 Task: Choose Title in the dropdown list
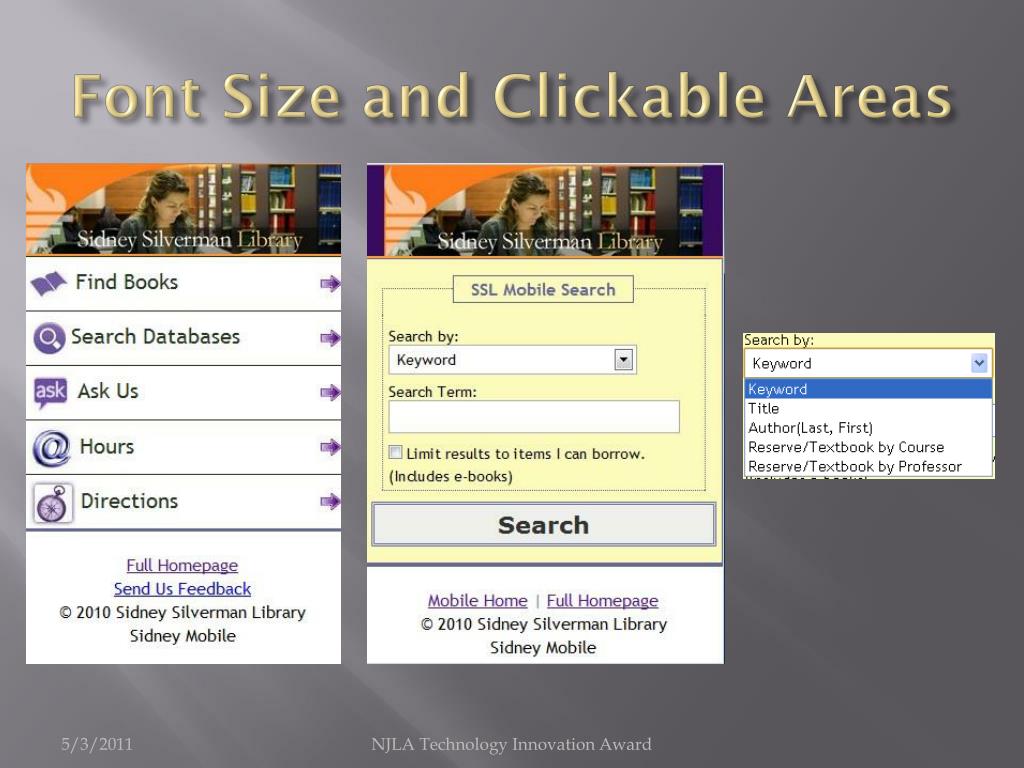click(868, 408)
